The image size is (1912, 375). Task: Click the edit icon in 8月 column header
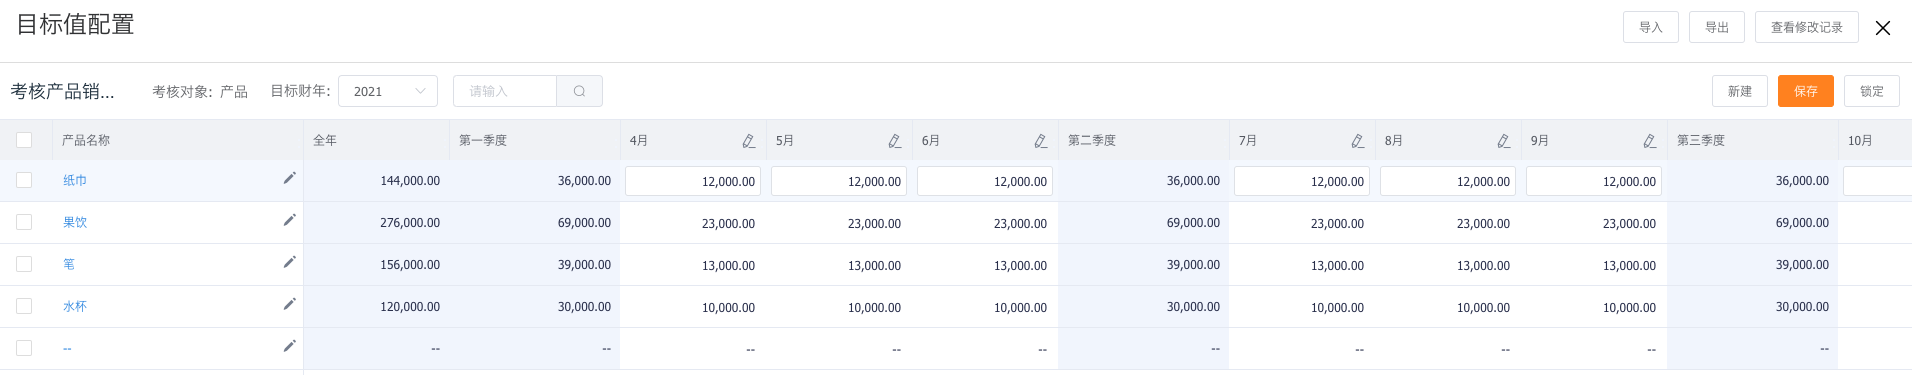(x=1504, y=141)
